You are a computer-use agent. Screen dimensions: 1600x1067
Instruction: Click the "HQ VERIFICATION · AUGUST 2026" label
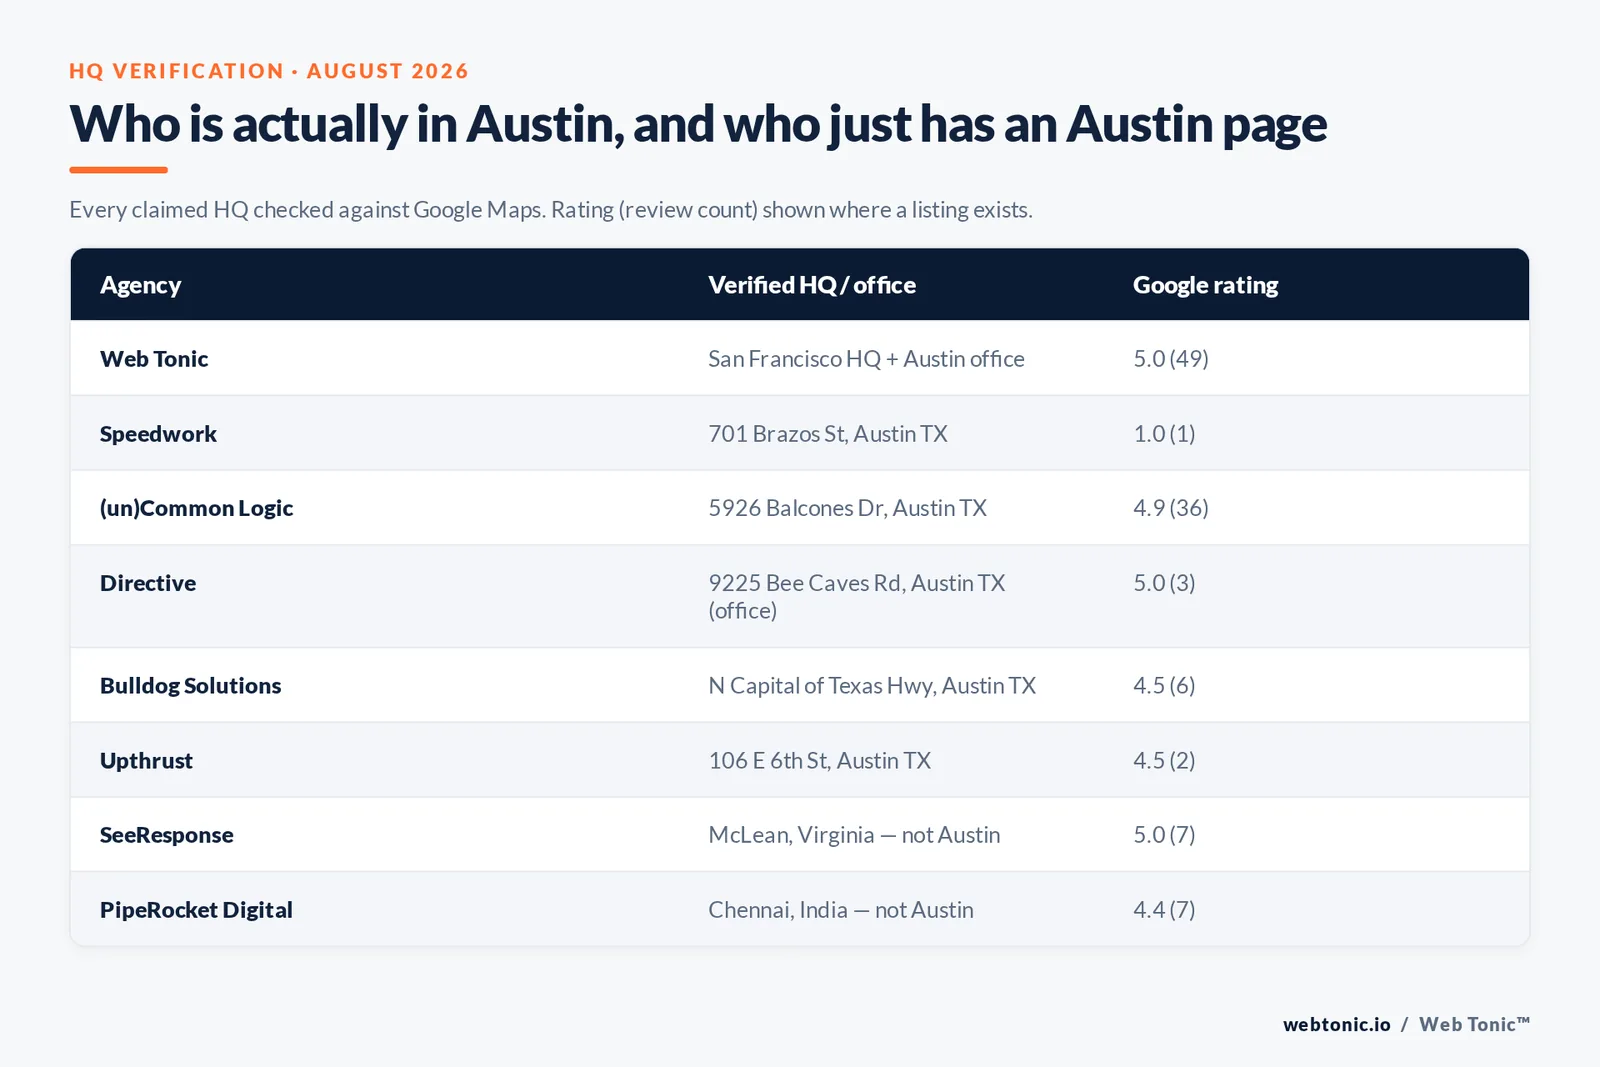pos(269,71)
